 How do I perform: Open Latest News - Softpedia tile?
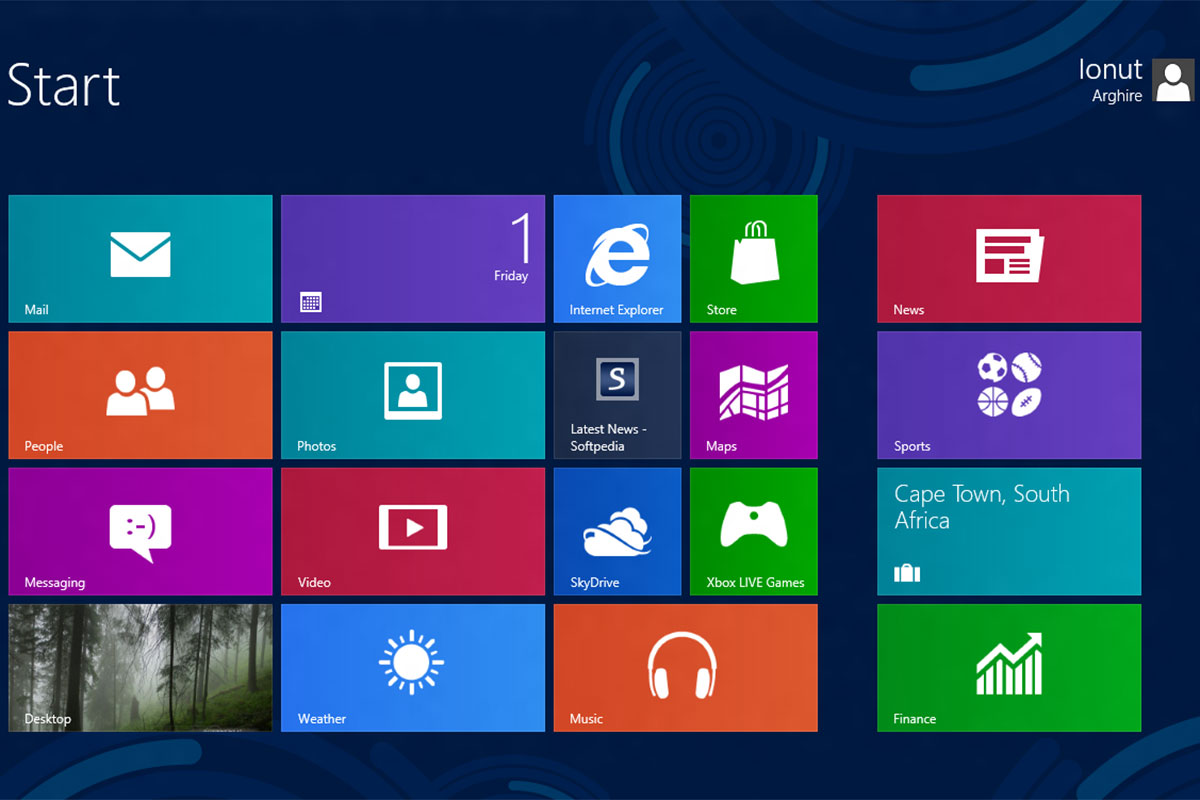[617, 395]
